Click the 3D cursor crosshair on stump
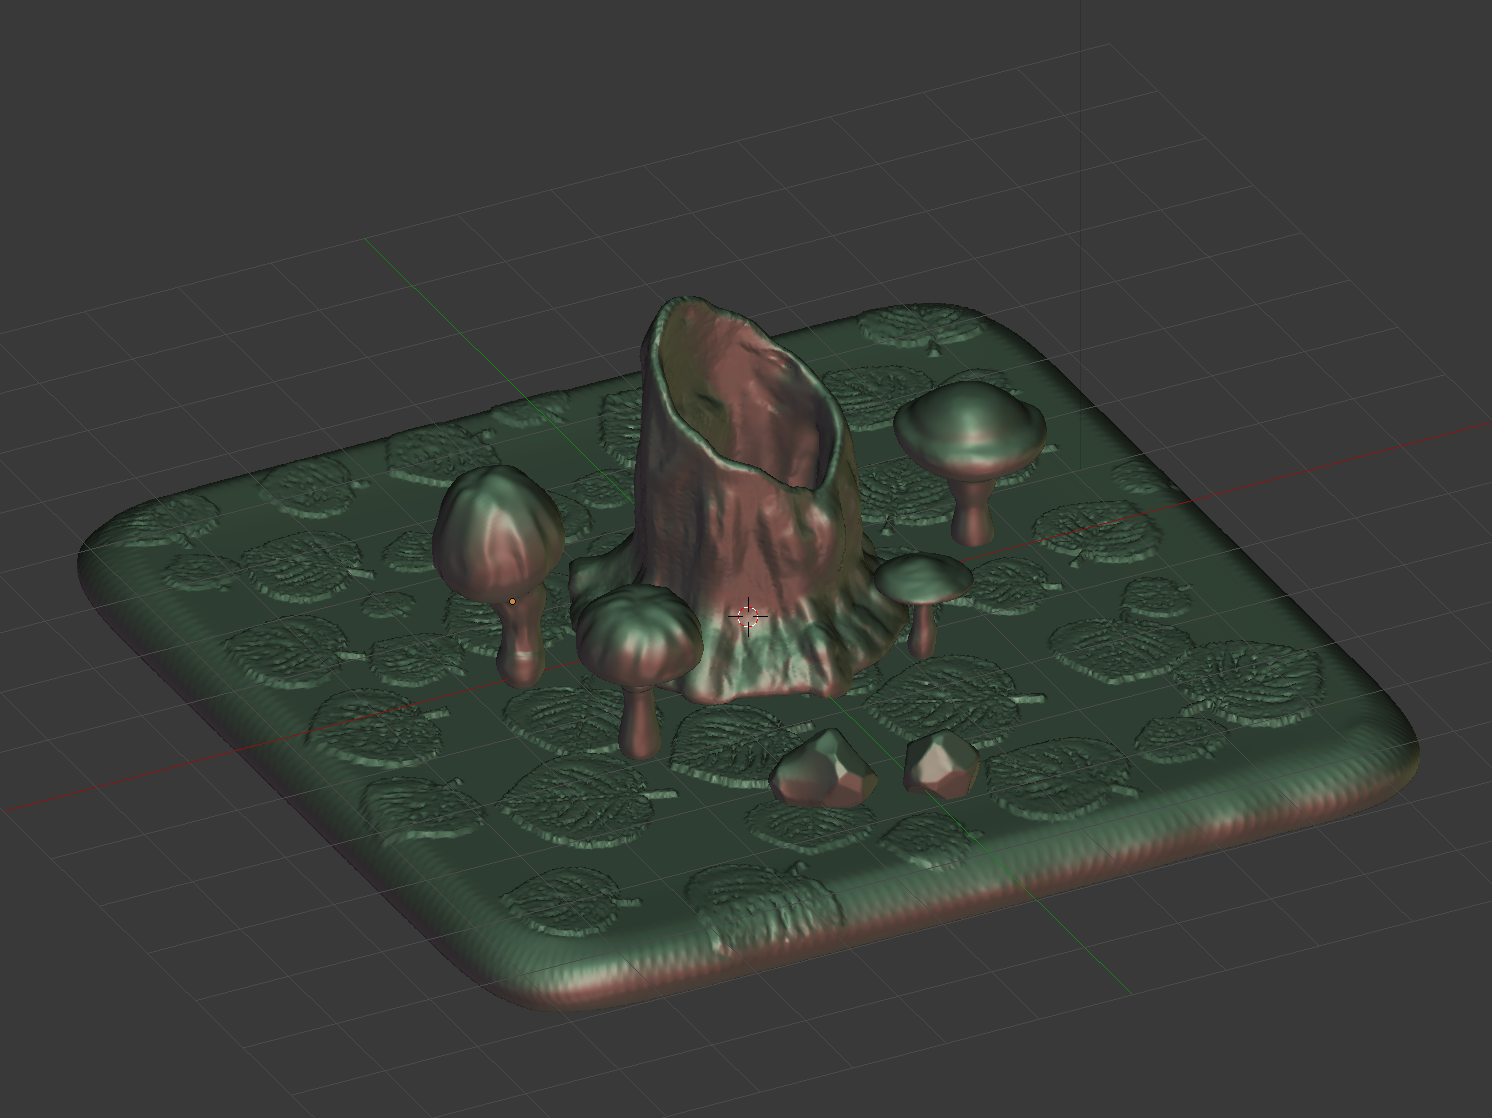This screenshot has height=1118, width=1492. (748, 617)
